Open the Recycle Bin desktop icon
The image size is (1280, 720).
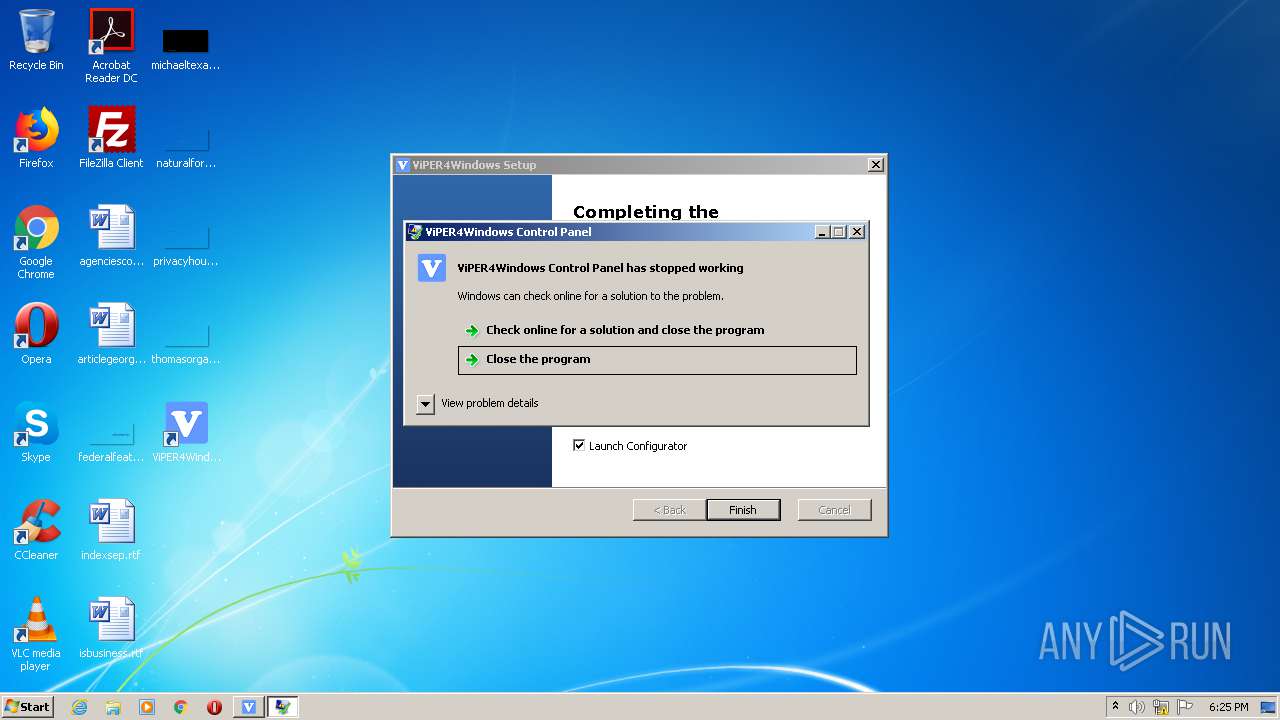click(36, 40)
